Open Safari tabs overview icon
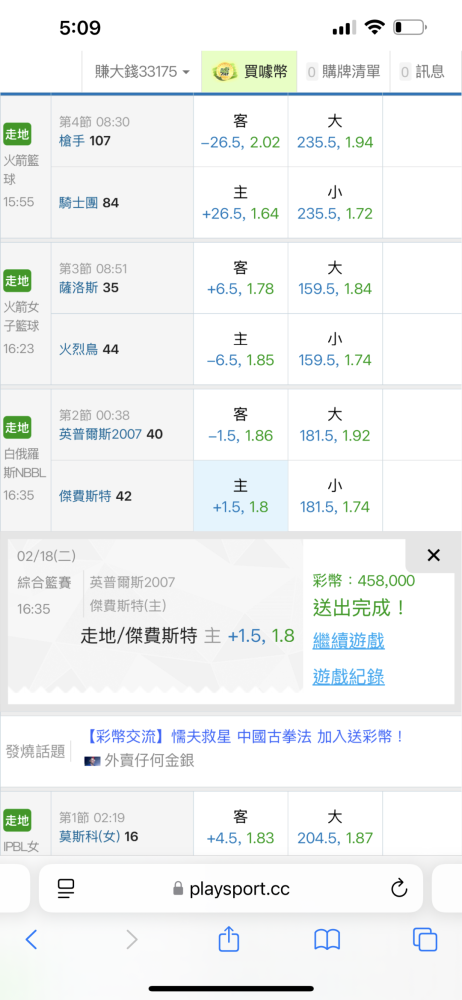The image size is (462, 1000). 424,939
